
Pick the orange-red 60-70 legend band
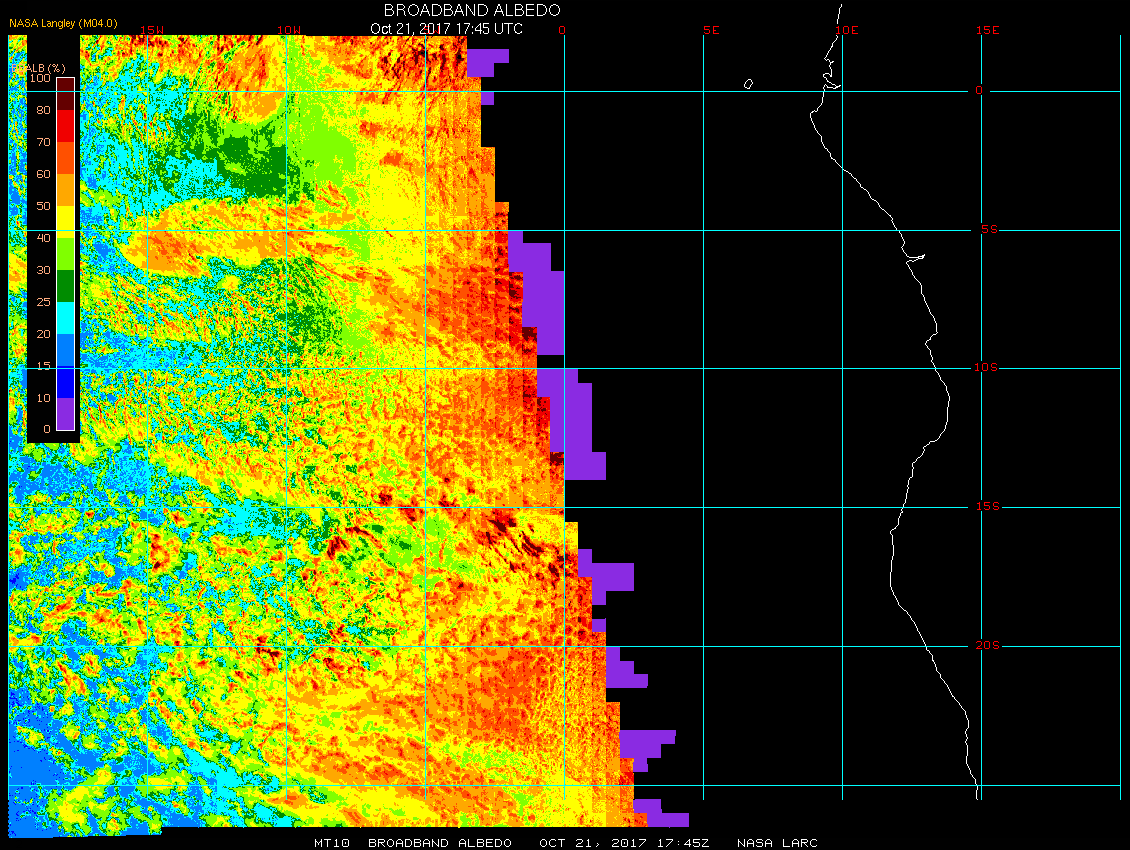(66, 158)
